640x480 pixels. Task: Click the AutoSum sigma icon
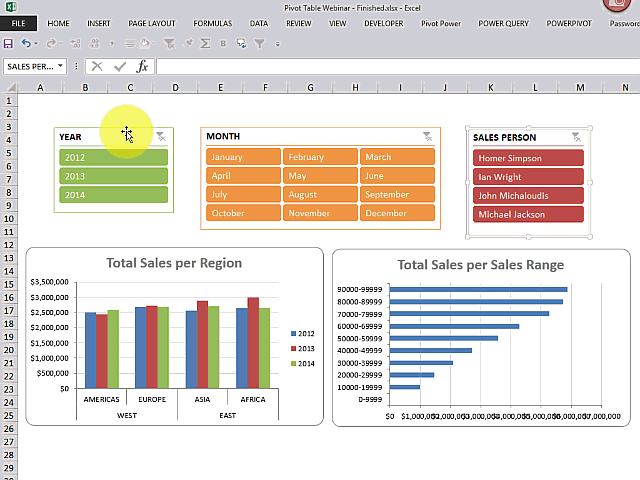(205, 43)
